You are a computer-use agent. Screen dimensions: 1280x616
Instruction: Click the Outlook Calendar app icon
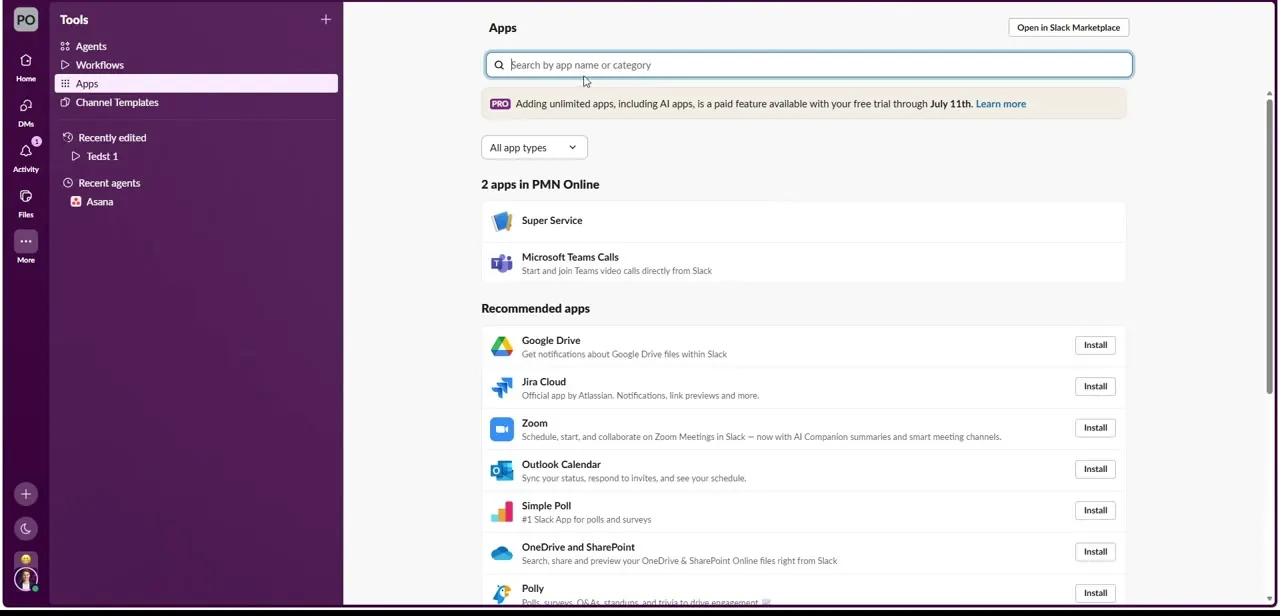(502, 470)
